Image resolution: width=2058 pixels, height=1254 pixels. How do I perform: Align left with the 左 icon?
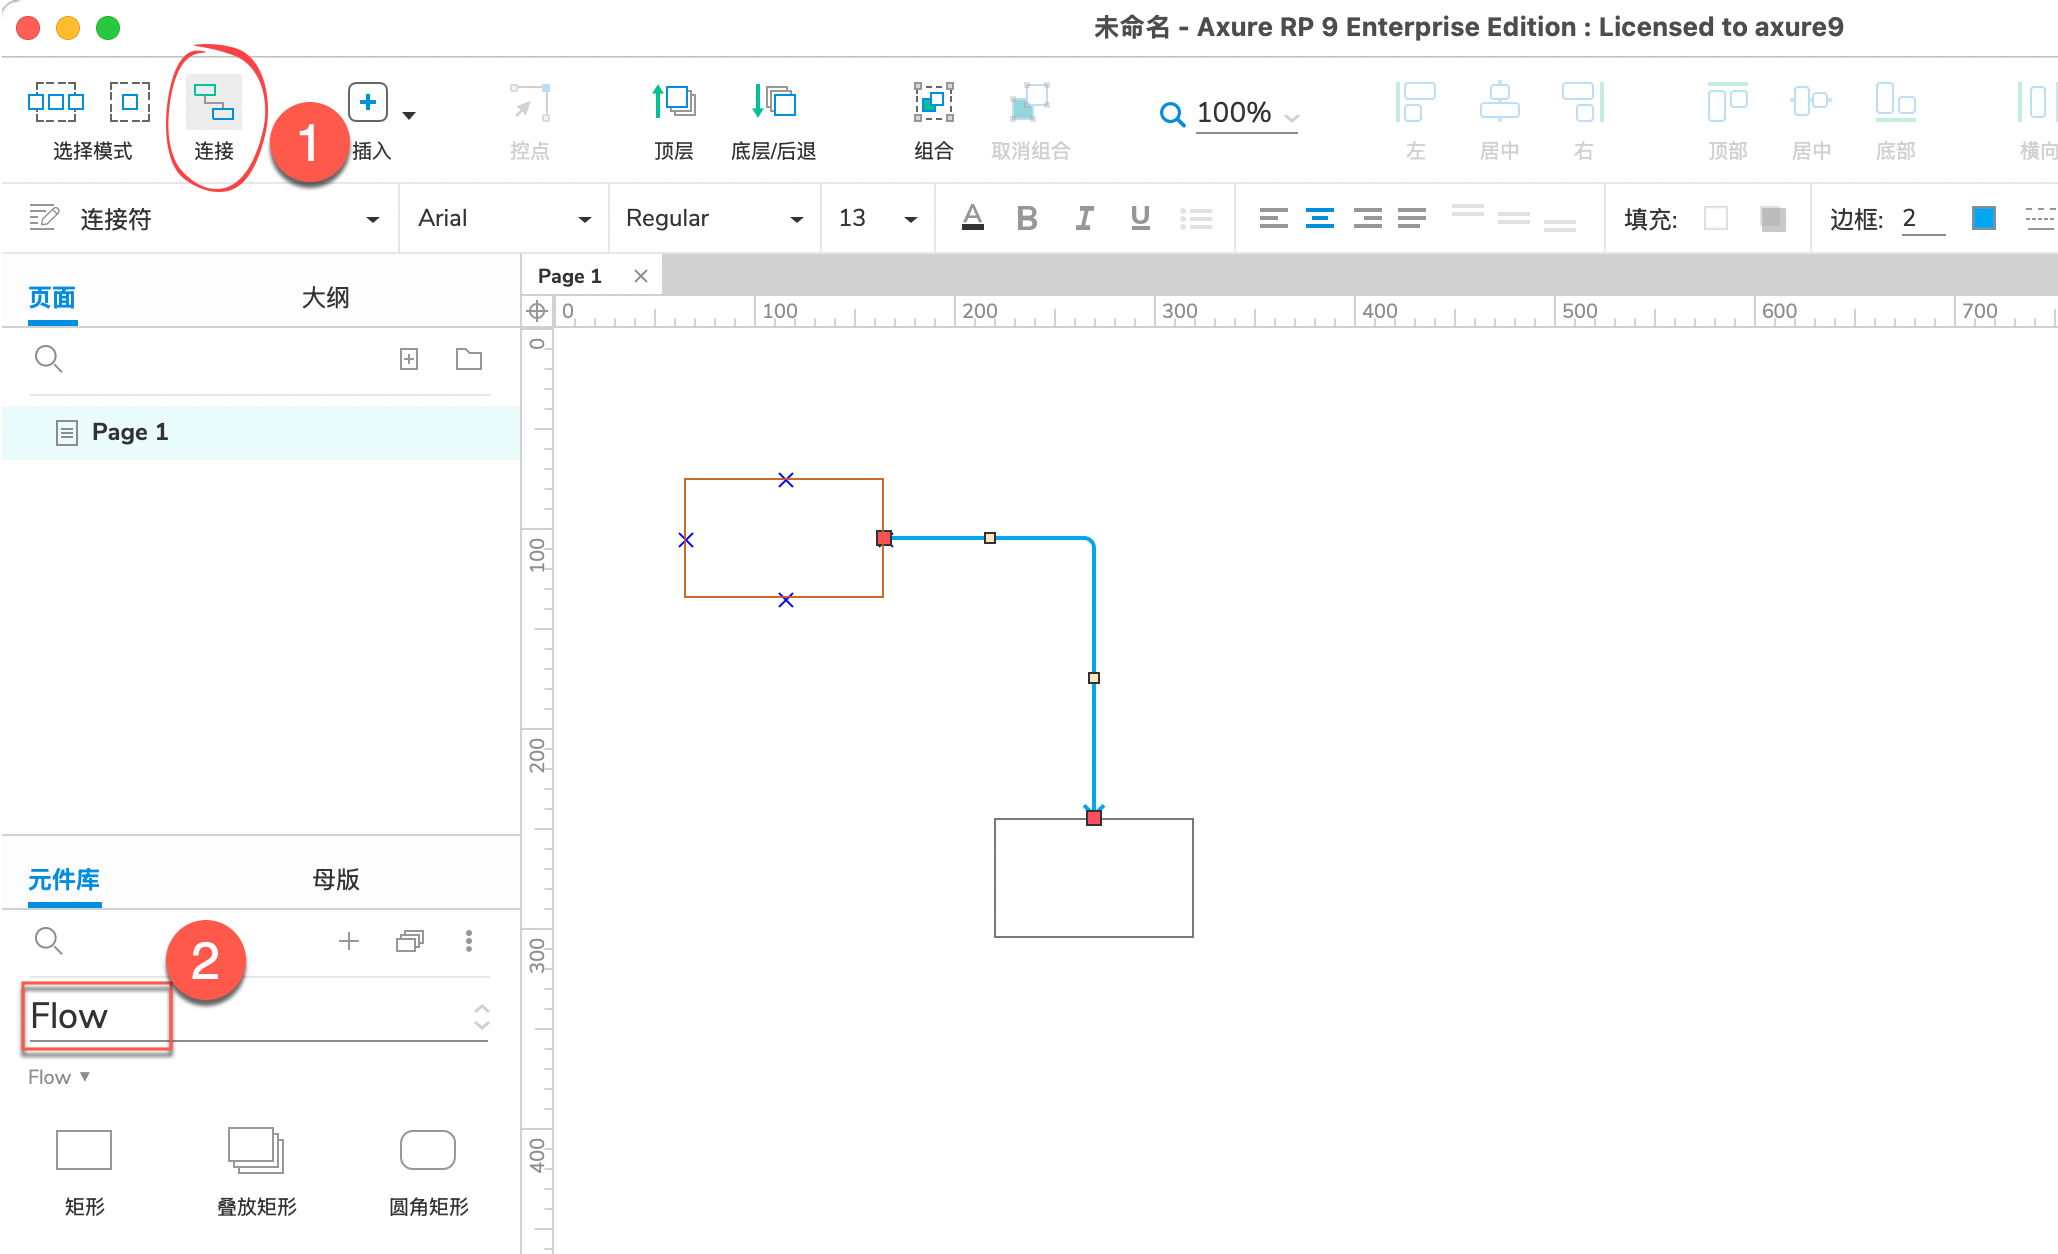(x=1415, y=102)
